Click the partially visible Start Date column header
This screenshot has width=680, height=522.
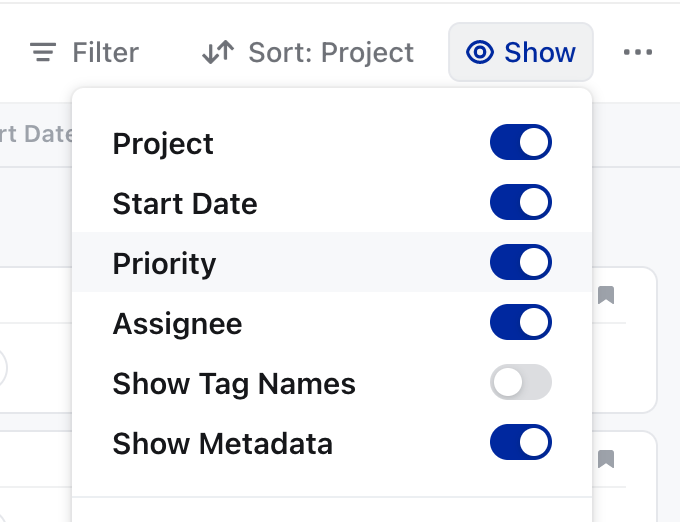[36, 134]
